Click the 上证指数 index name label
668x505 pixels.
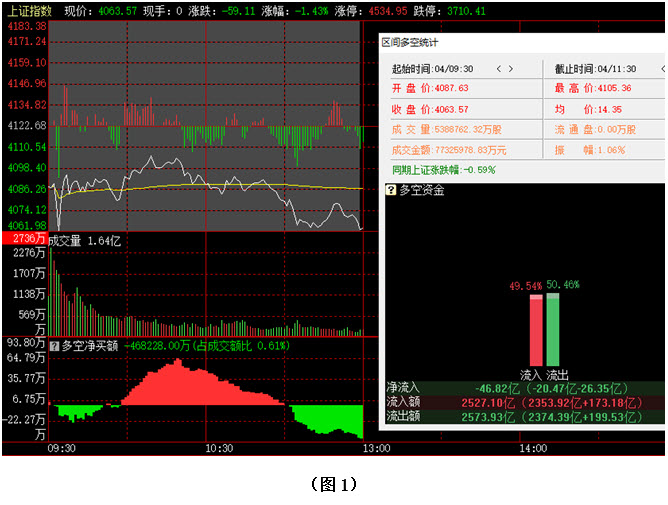click(24, 10)
